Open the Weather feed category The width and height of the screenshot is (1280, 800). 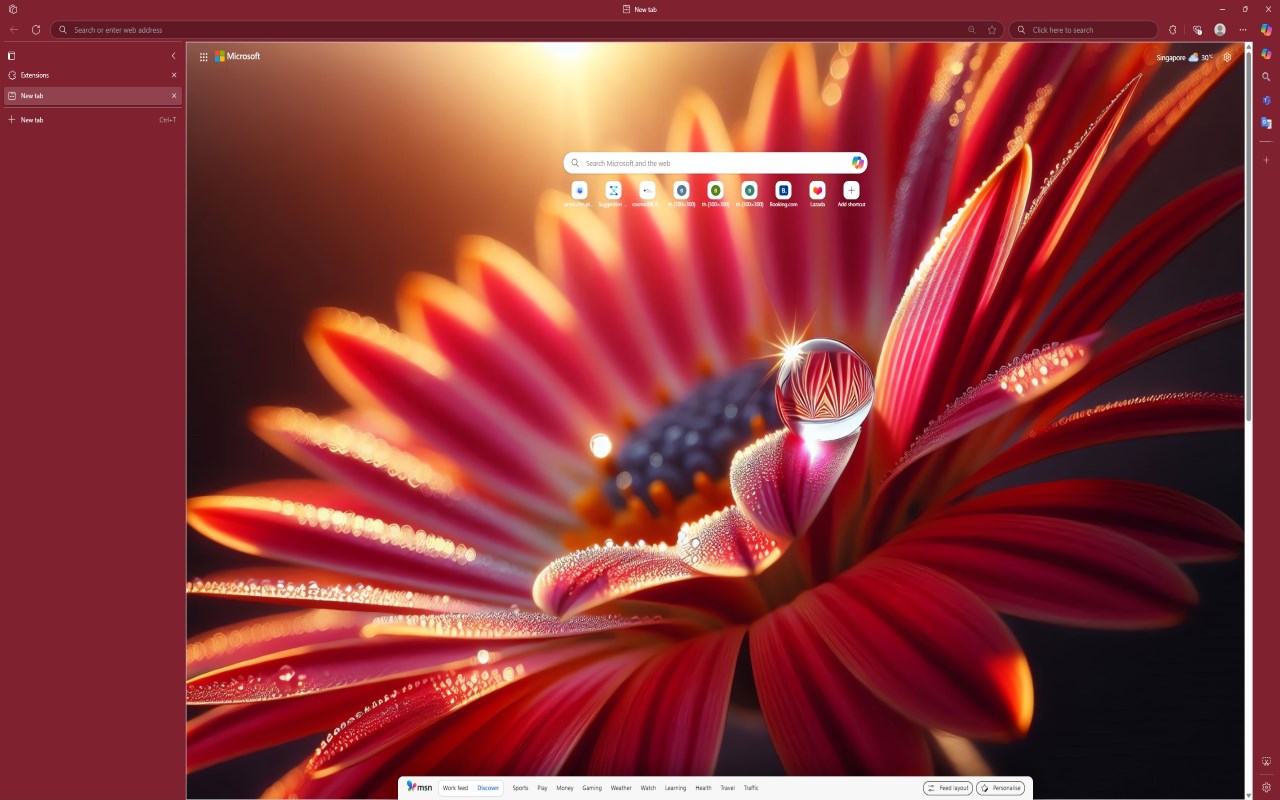[x=621, y=788]
